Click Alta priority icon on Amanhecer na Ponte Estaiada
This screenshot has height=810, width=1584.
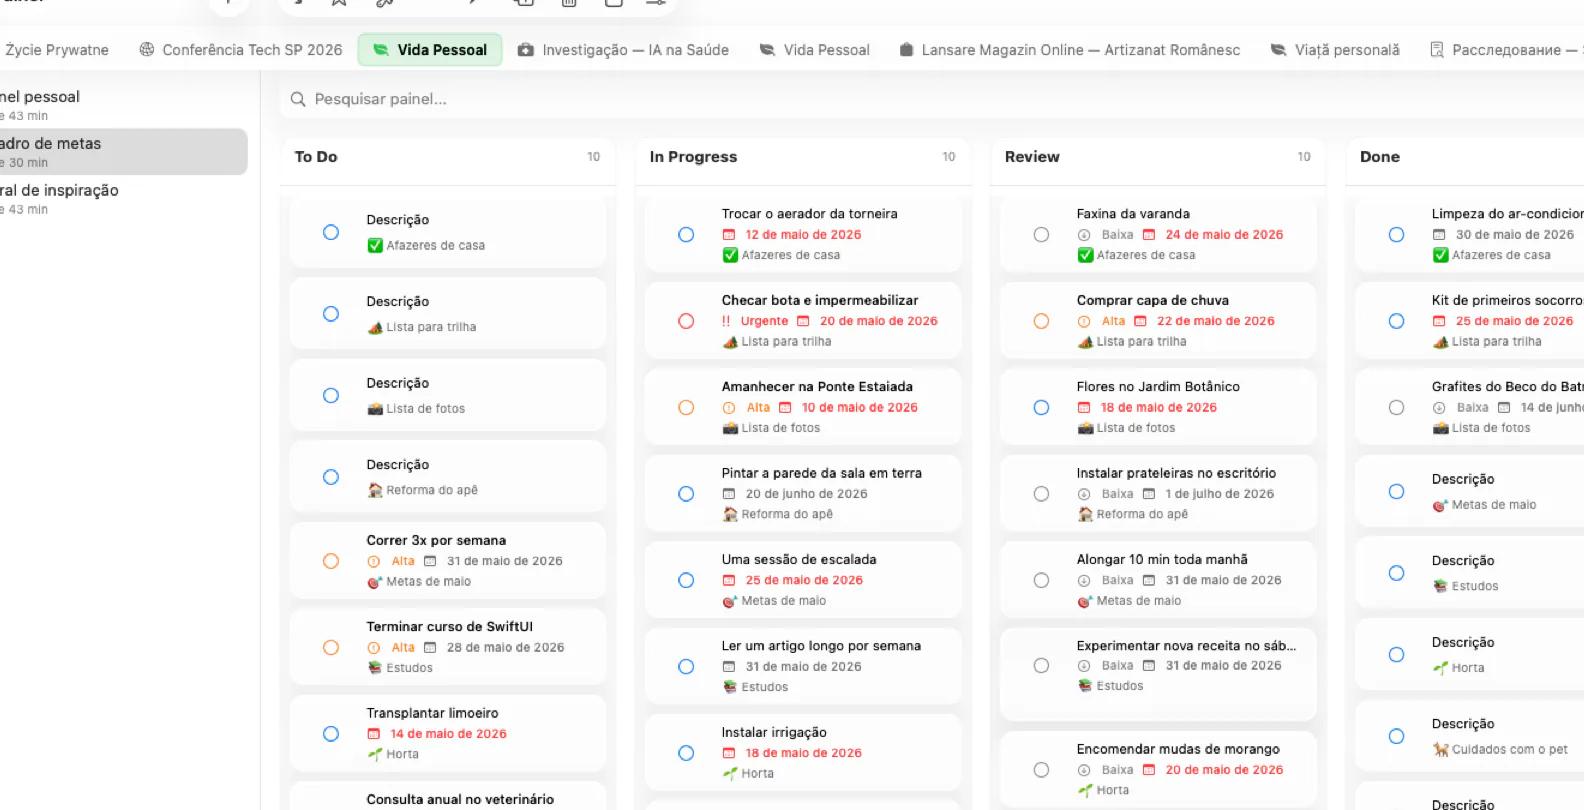point(729,408)
